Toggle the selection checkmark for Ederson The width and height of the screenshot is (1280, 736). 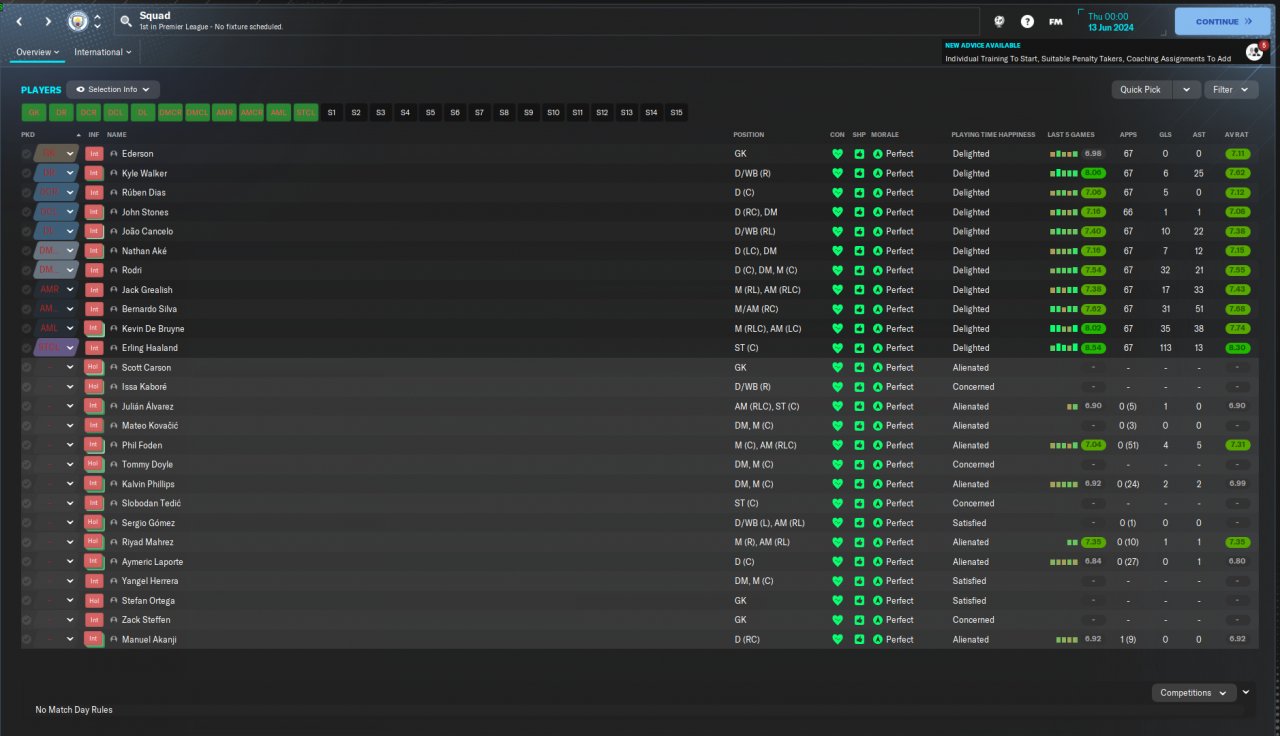click(x=26, y=154)
